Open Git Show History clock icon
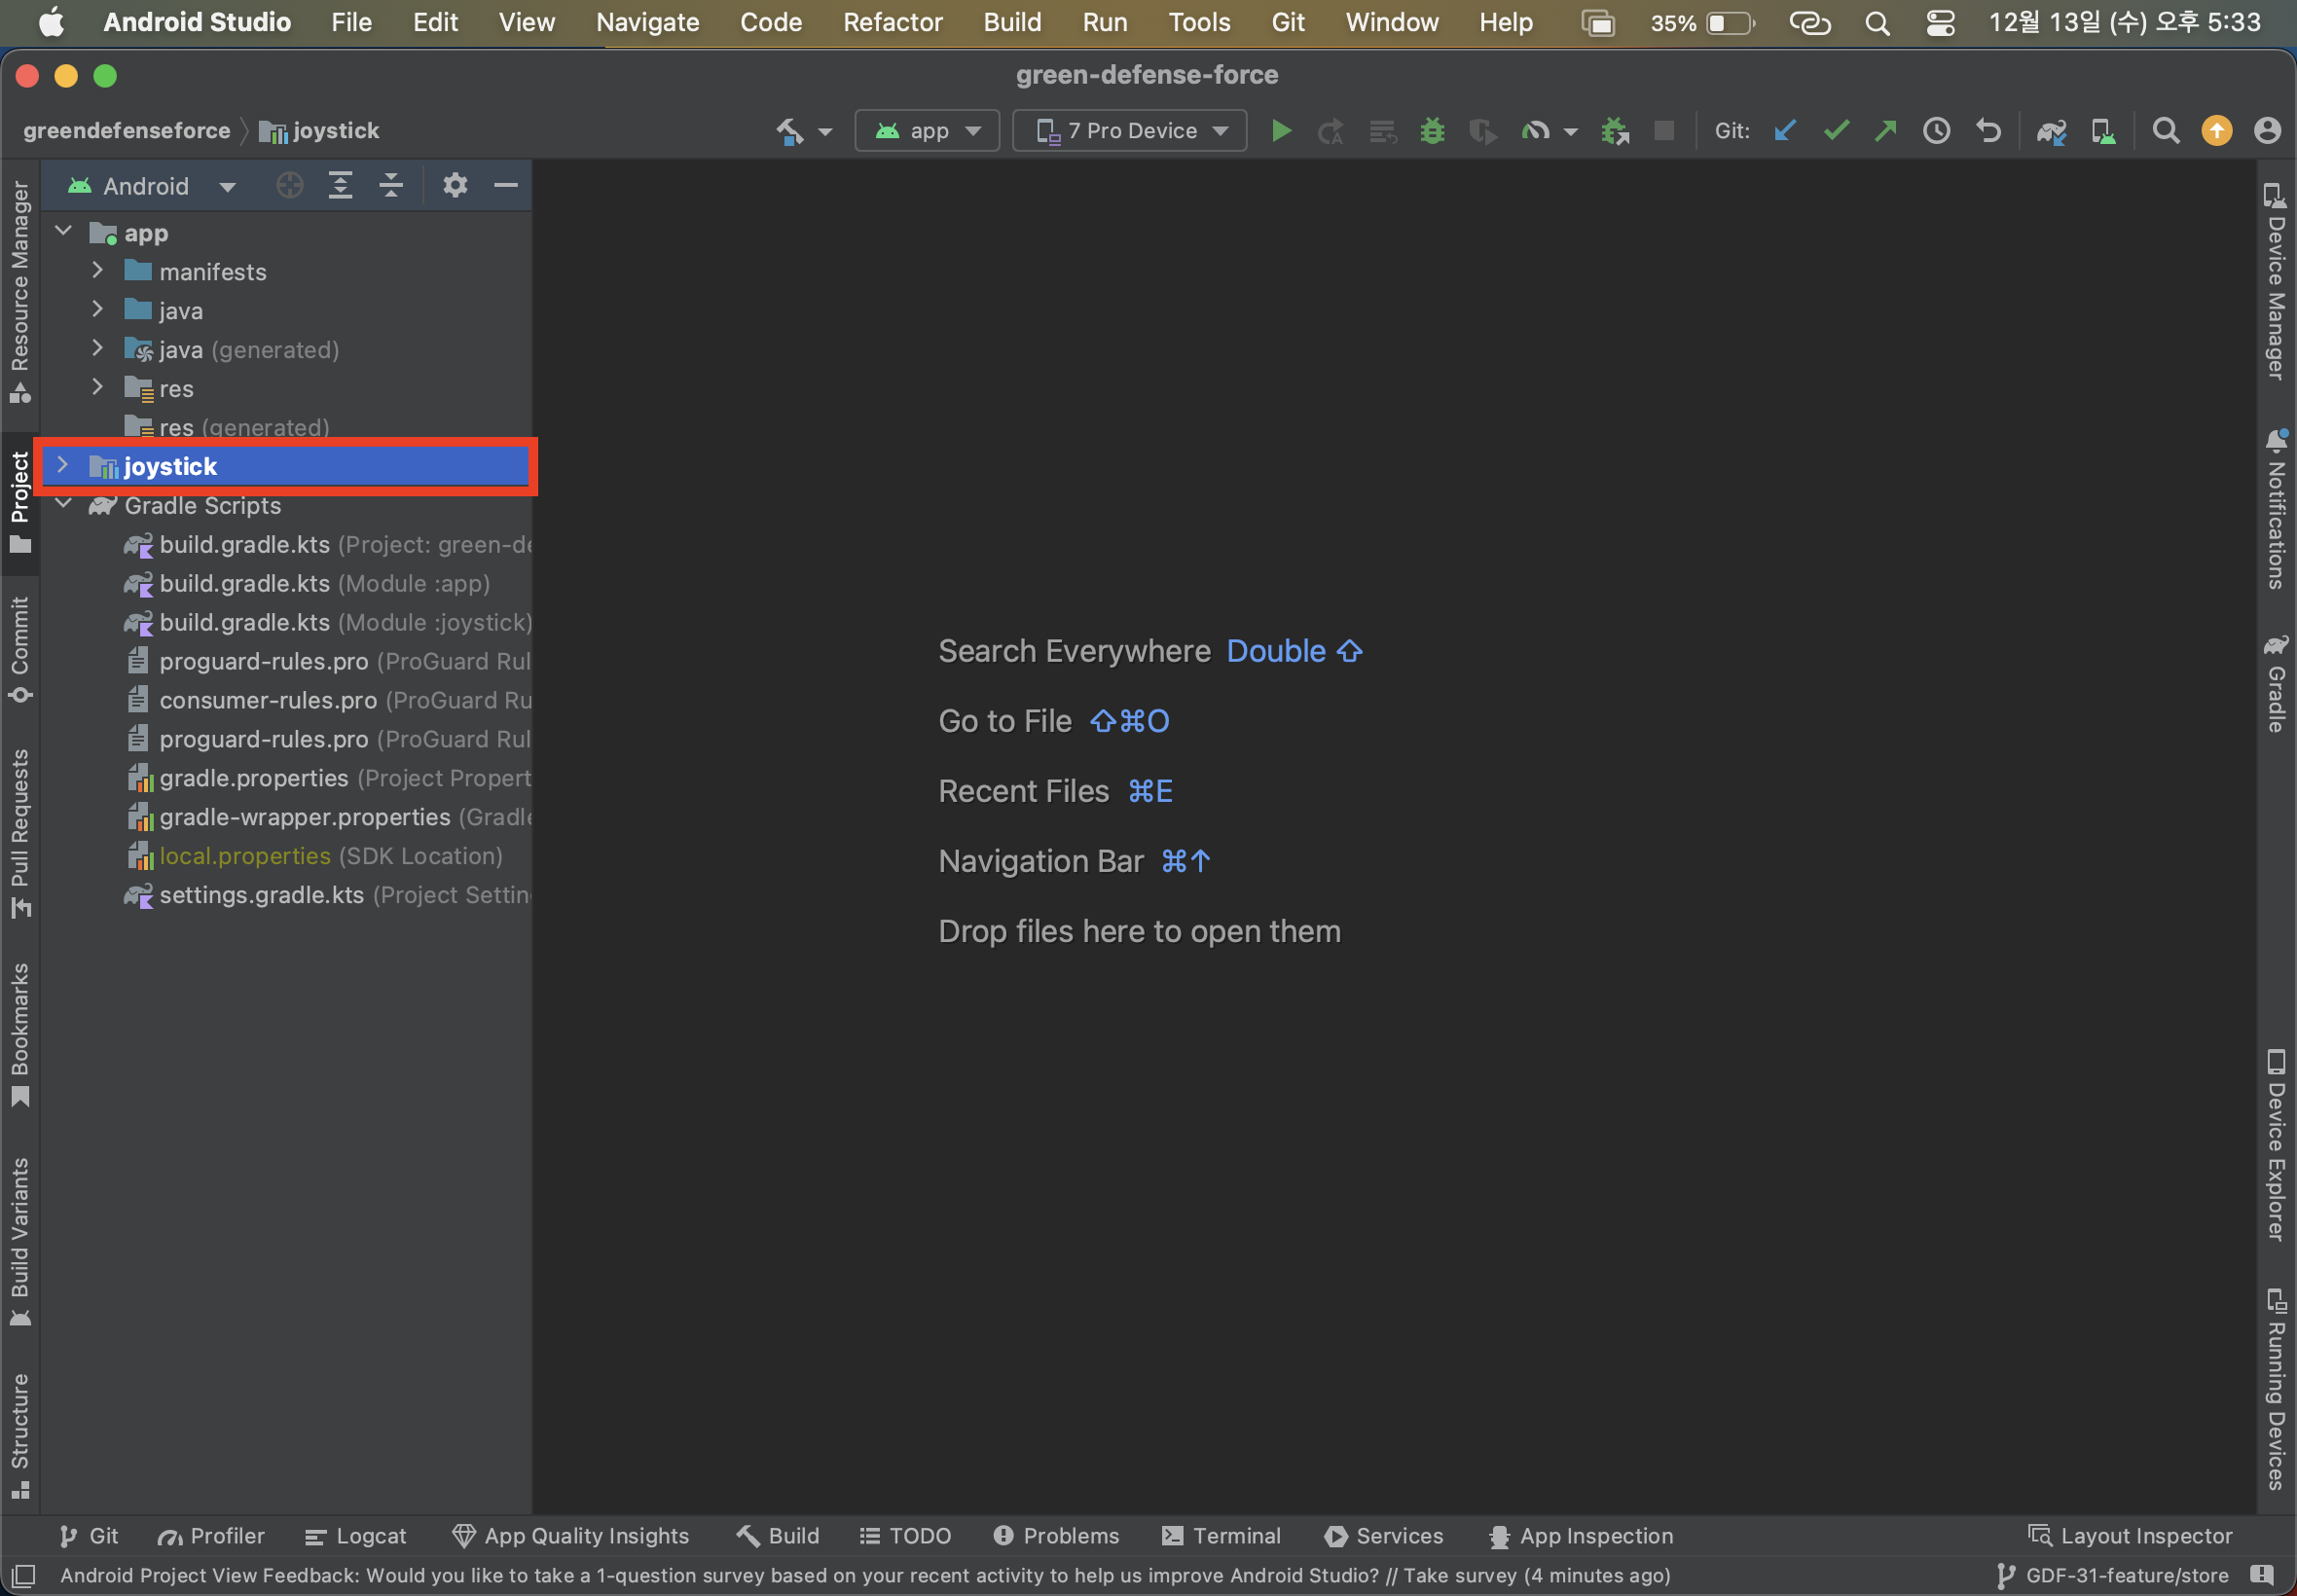The width and height of the screenshot is (2297, 1596). [1937, 131]
